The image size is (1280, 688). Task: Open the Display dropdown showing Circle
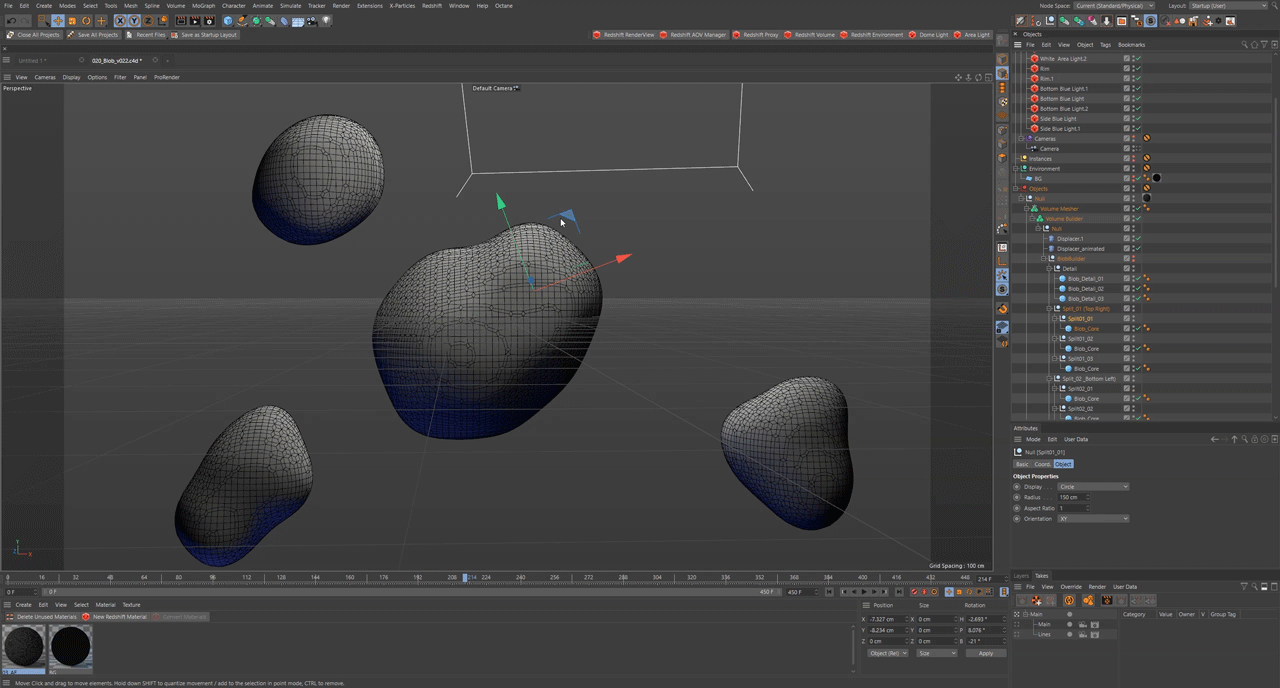(x=1093, y=487)
